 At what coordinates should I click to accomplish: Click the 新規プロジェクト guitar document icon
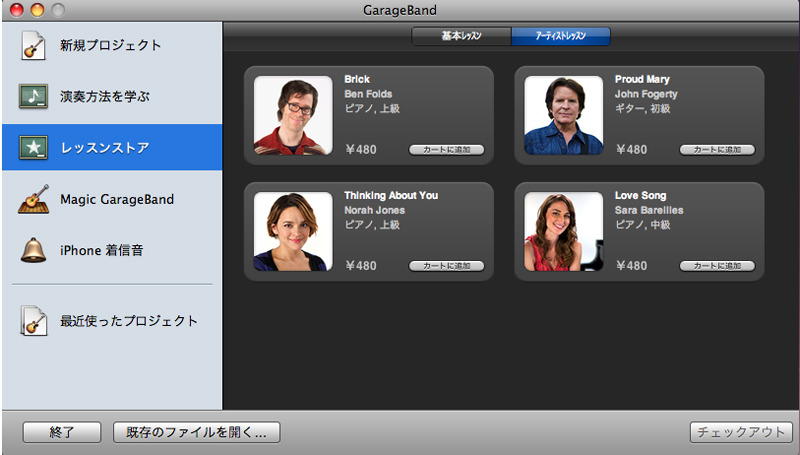33,45
